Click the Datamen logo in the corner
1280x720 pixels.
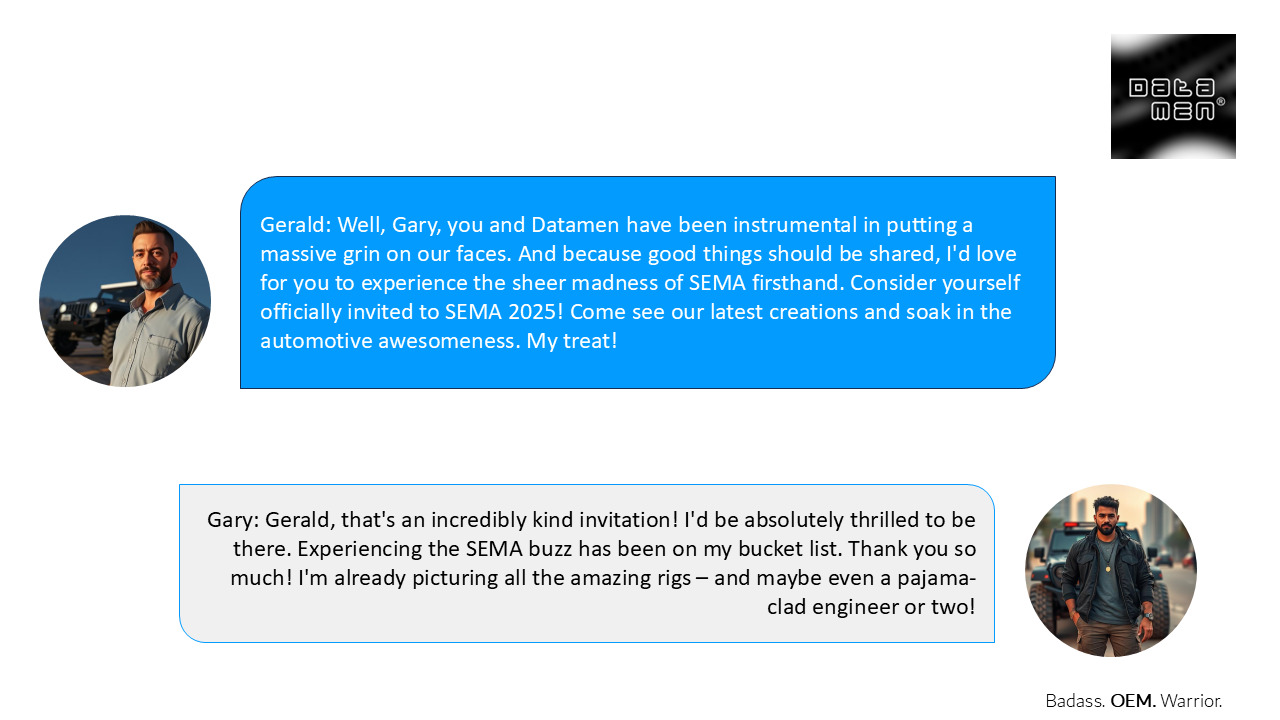click(x=1173, y=96)
